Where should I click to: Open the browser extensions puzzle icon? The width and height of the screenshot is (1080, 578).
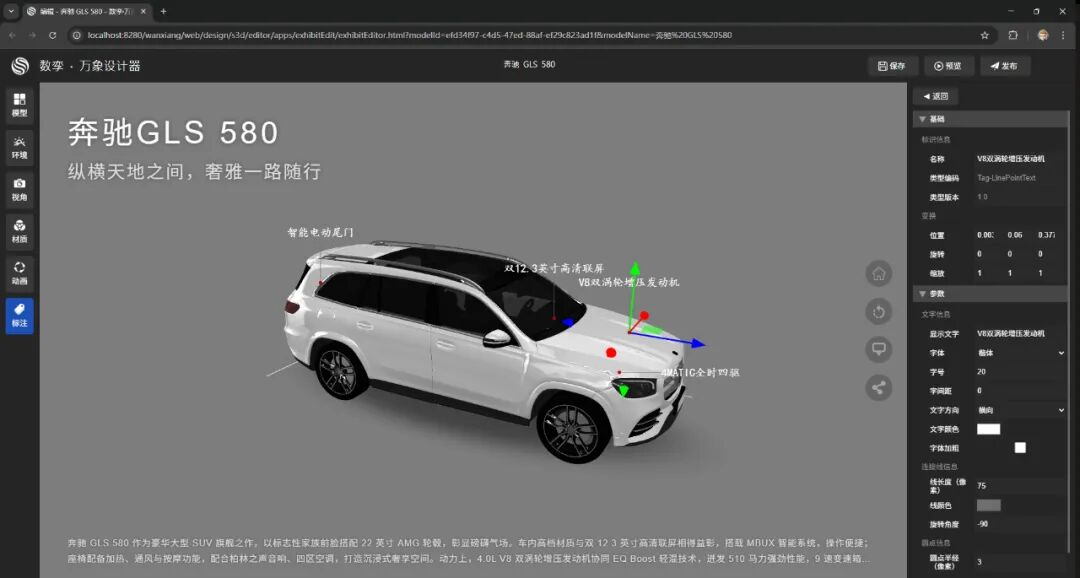pos(1013,35)
